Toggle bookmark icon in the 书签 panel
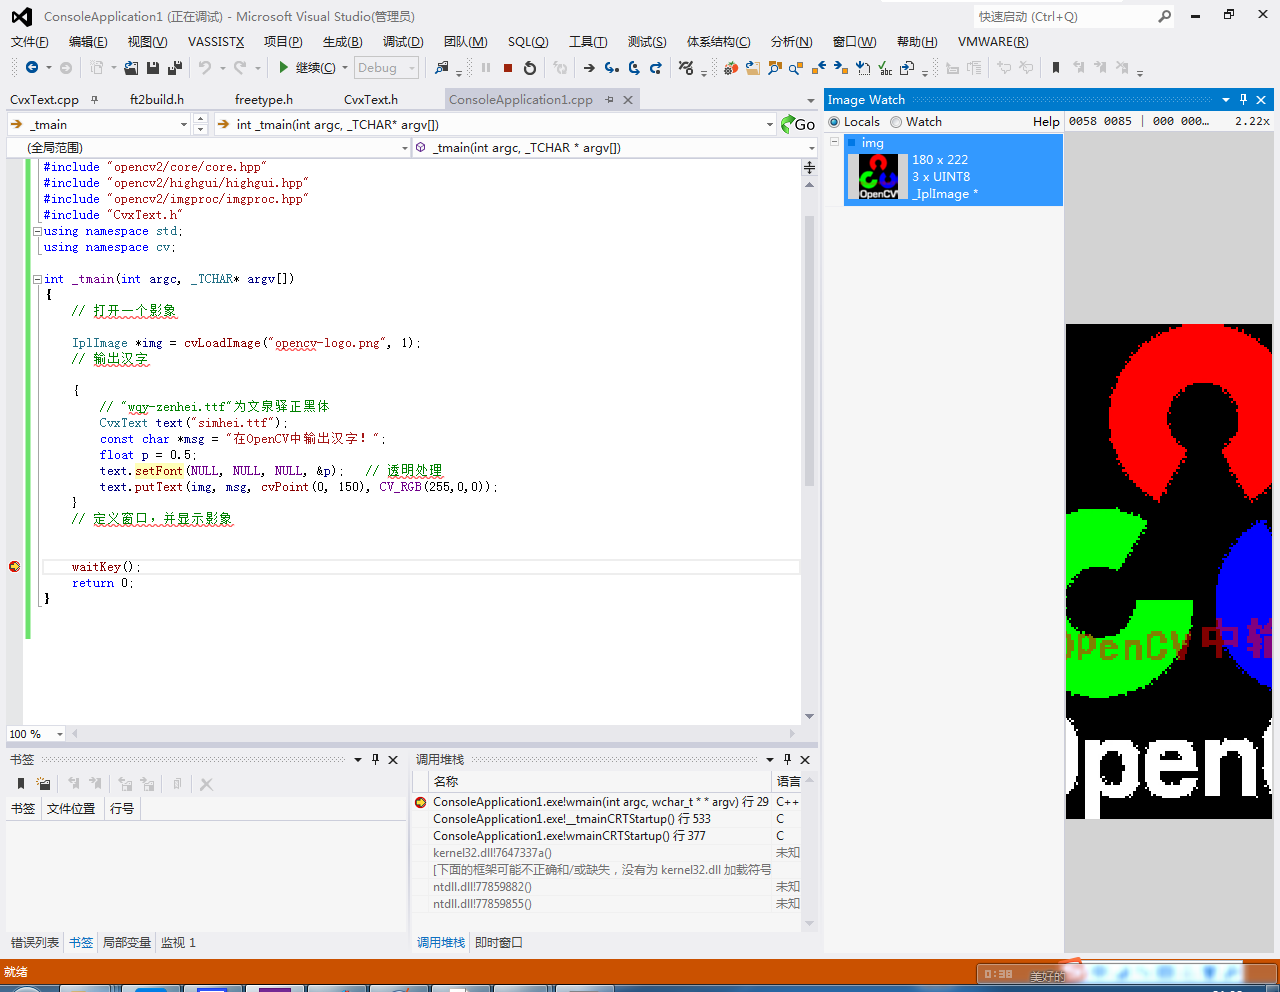This screenshot has width=1280, height=992. click(21, 784)
